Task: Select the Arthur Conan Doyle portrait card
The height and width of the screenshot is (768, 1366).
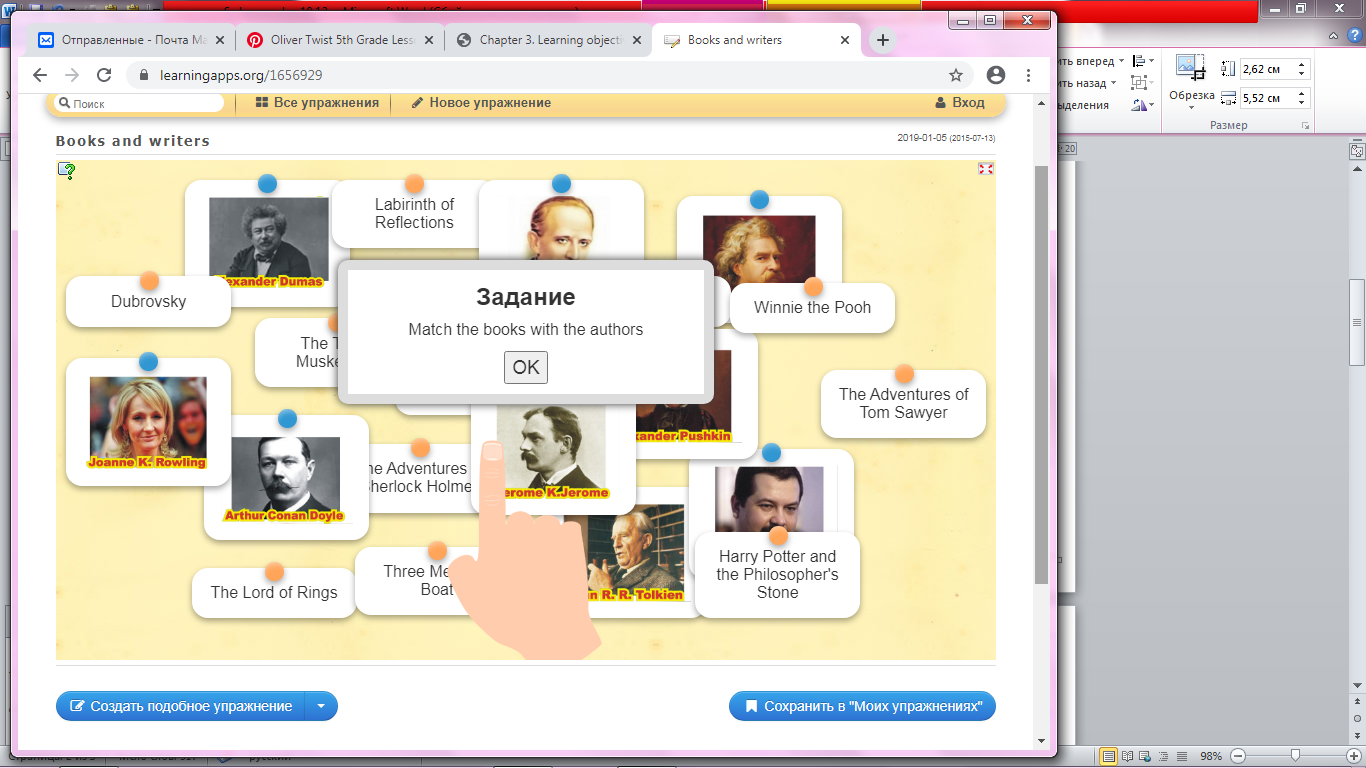Action: point(286,478)
